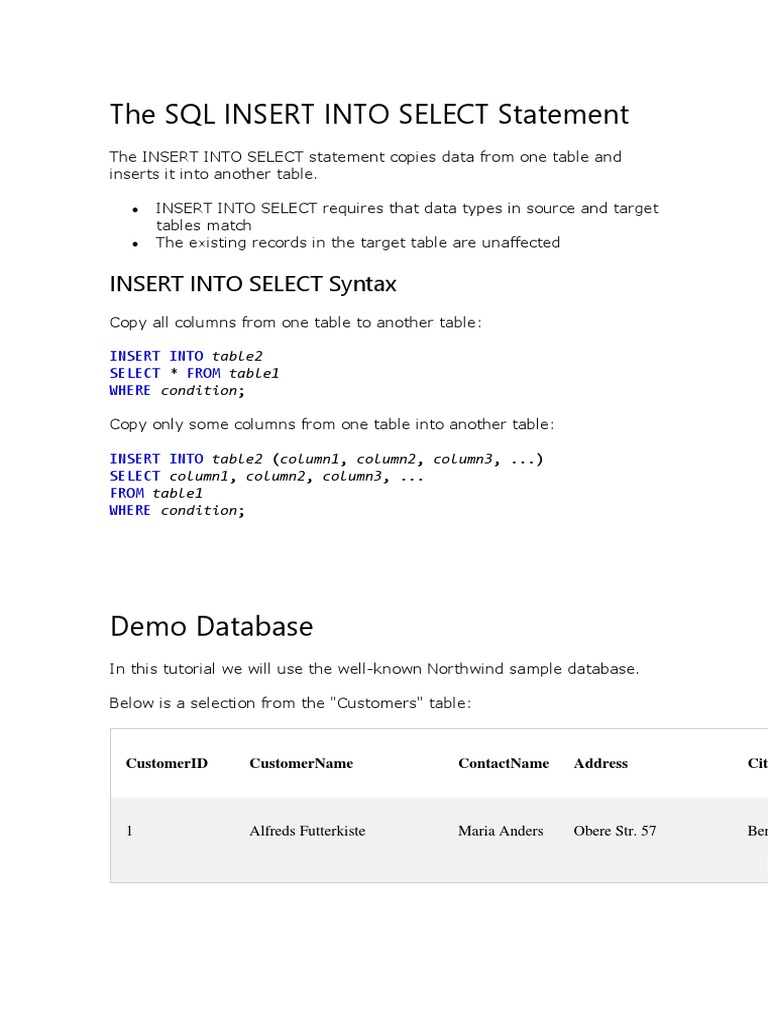This screenshot has height=1024, width=768.
Task: Click the "Copy only some columns" sentence
Action: (331, 424)
